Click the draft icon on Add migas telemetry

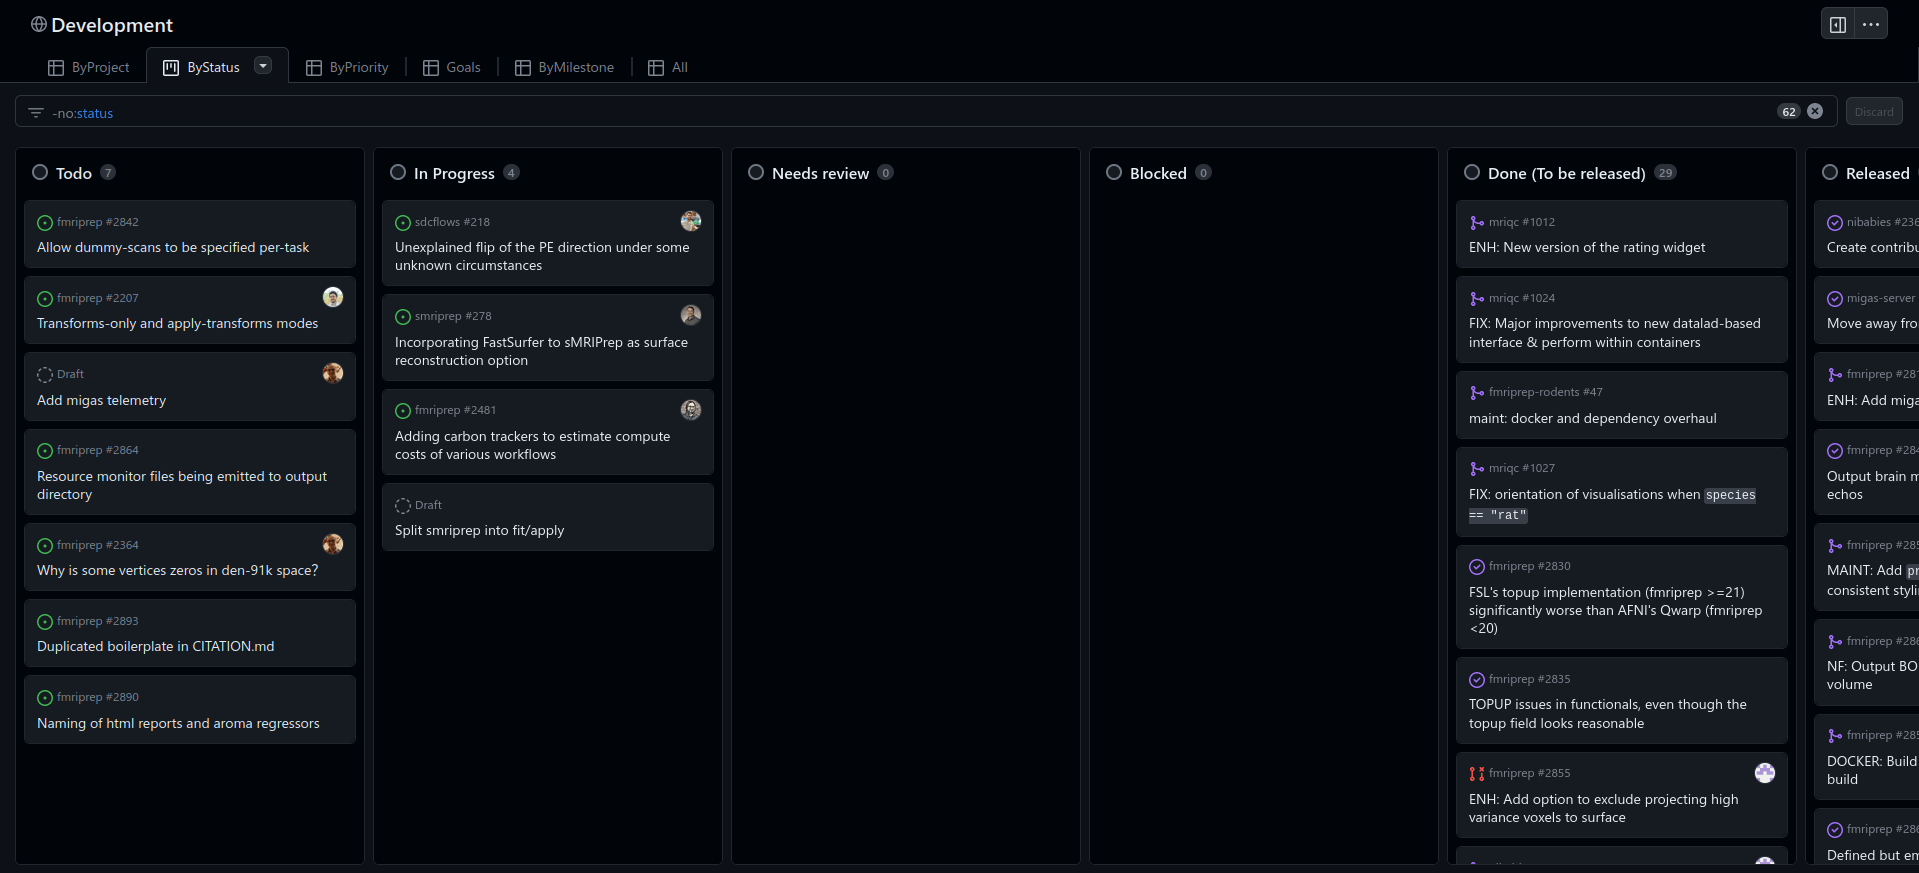(45, 375)
